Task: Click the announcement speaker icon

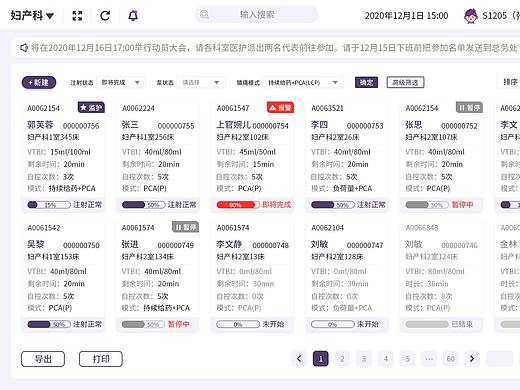Action: coord(24,48)
